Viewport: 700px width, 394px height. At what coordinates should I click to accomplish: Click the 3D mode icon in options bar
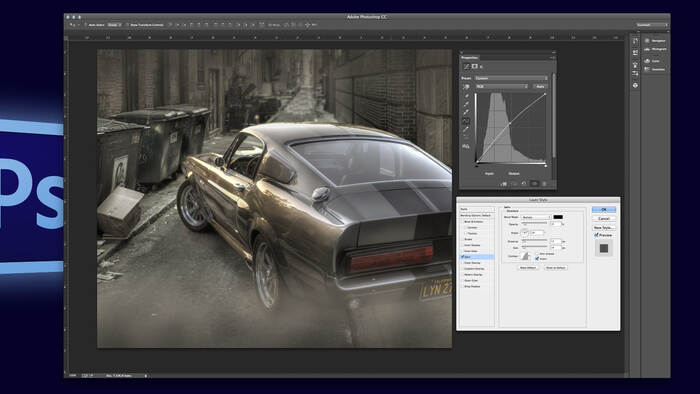click(307, 25)
